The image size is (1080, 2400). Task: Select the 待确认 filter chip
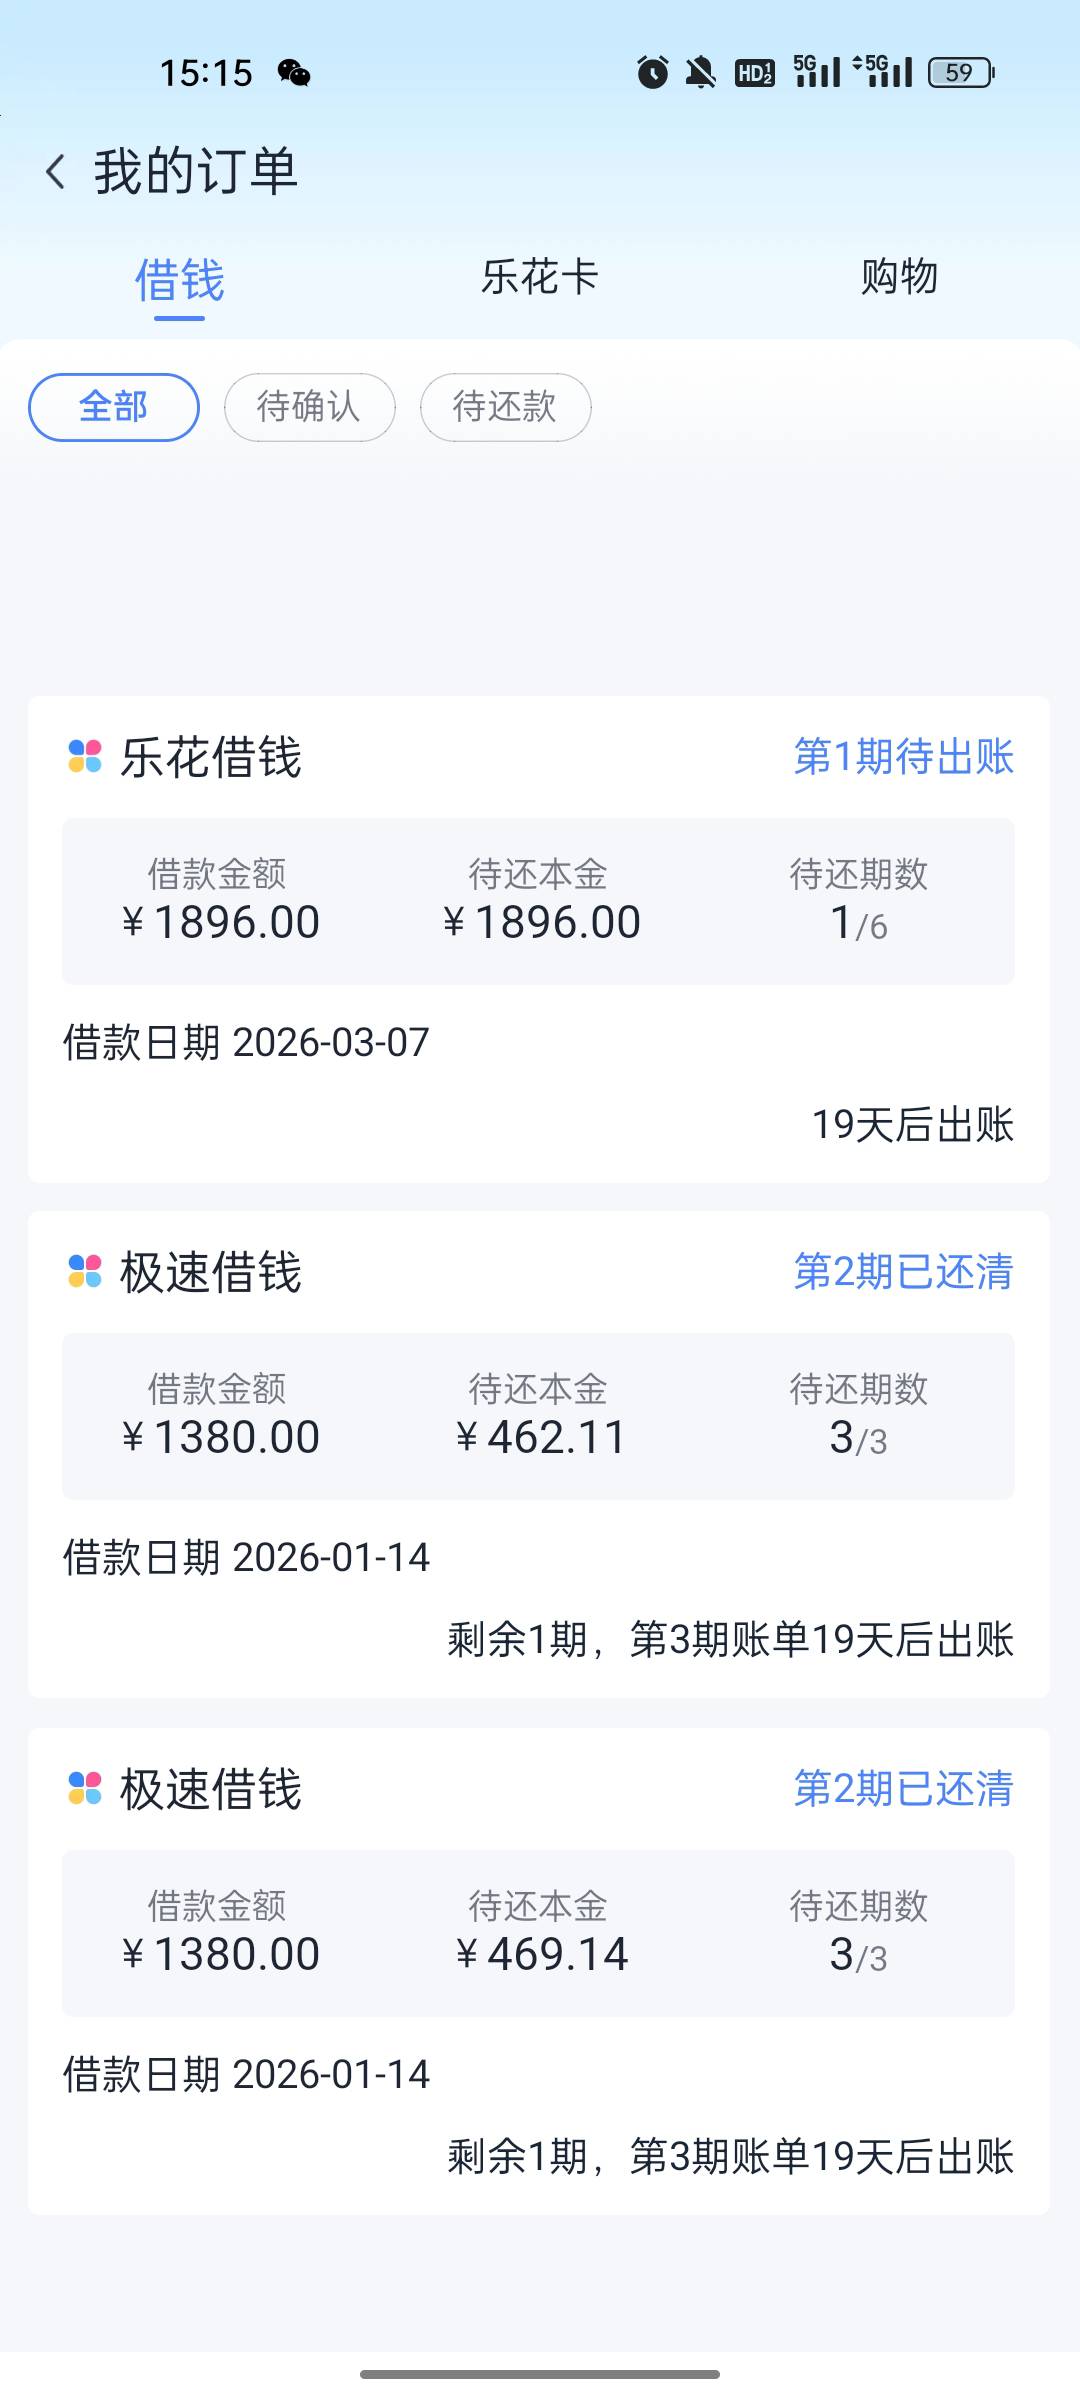[309, 407]
